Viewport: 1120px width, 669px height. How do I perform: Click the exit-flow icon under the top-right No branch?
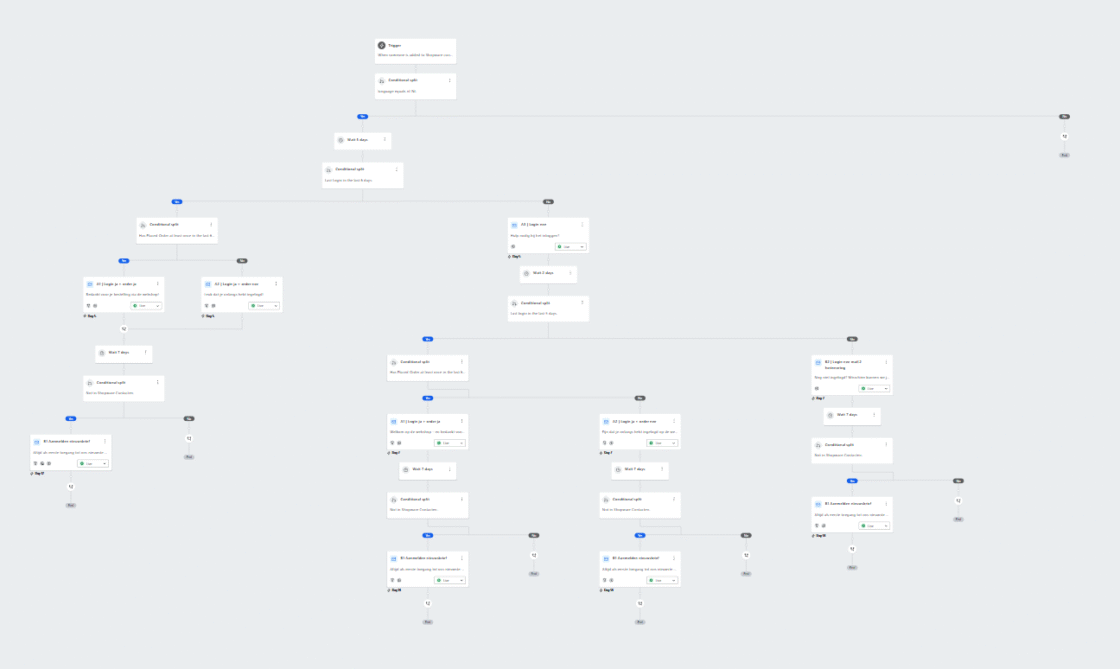click(x=1064, y=136)
